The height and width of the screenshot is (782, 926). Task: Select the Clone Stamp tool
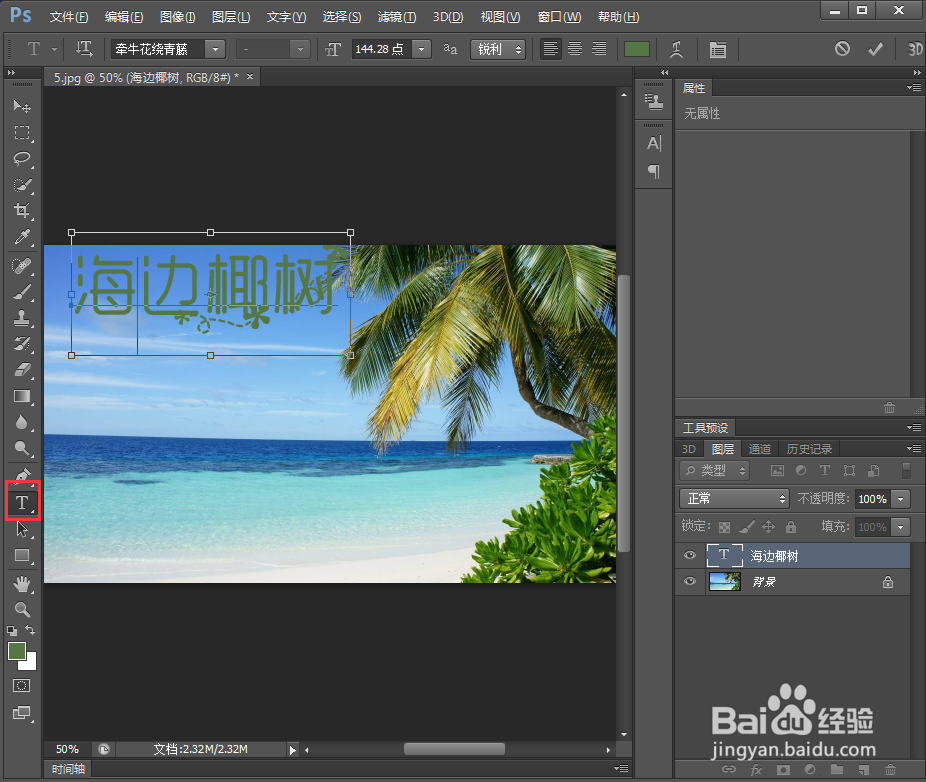pos(23,319)
